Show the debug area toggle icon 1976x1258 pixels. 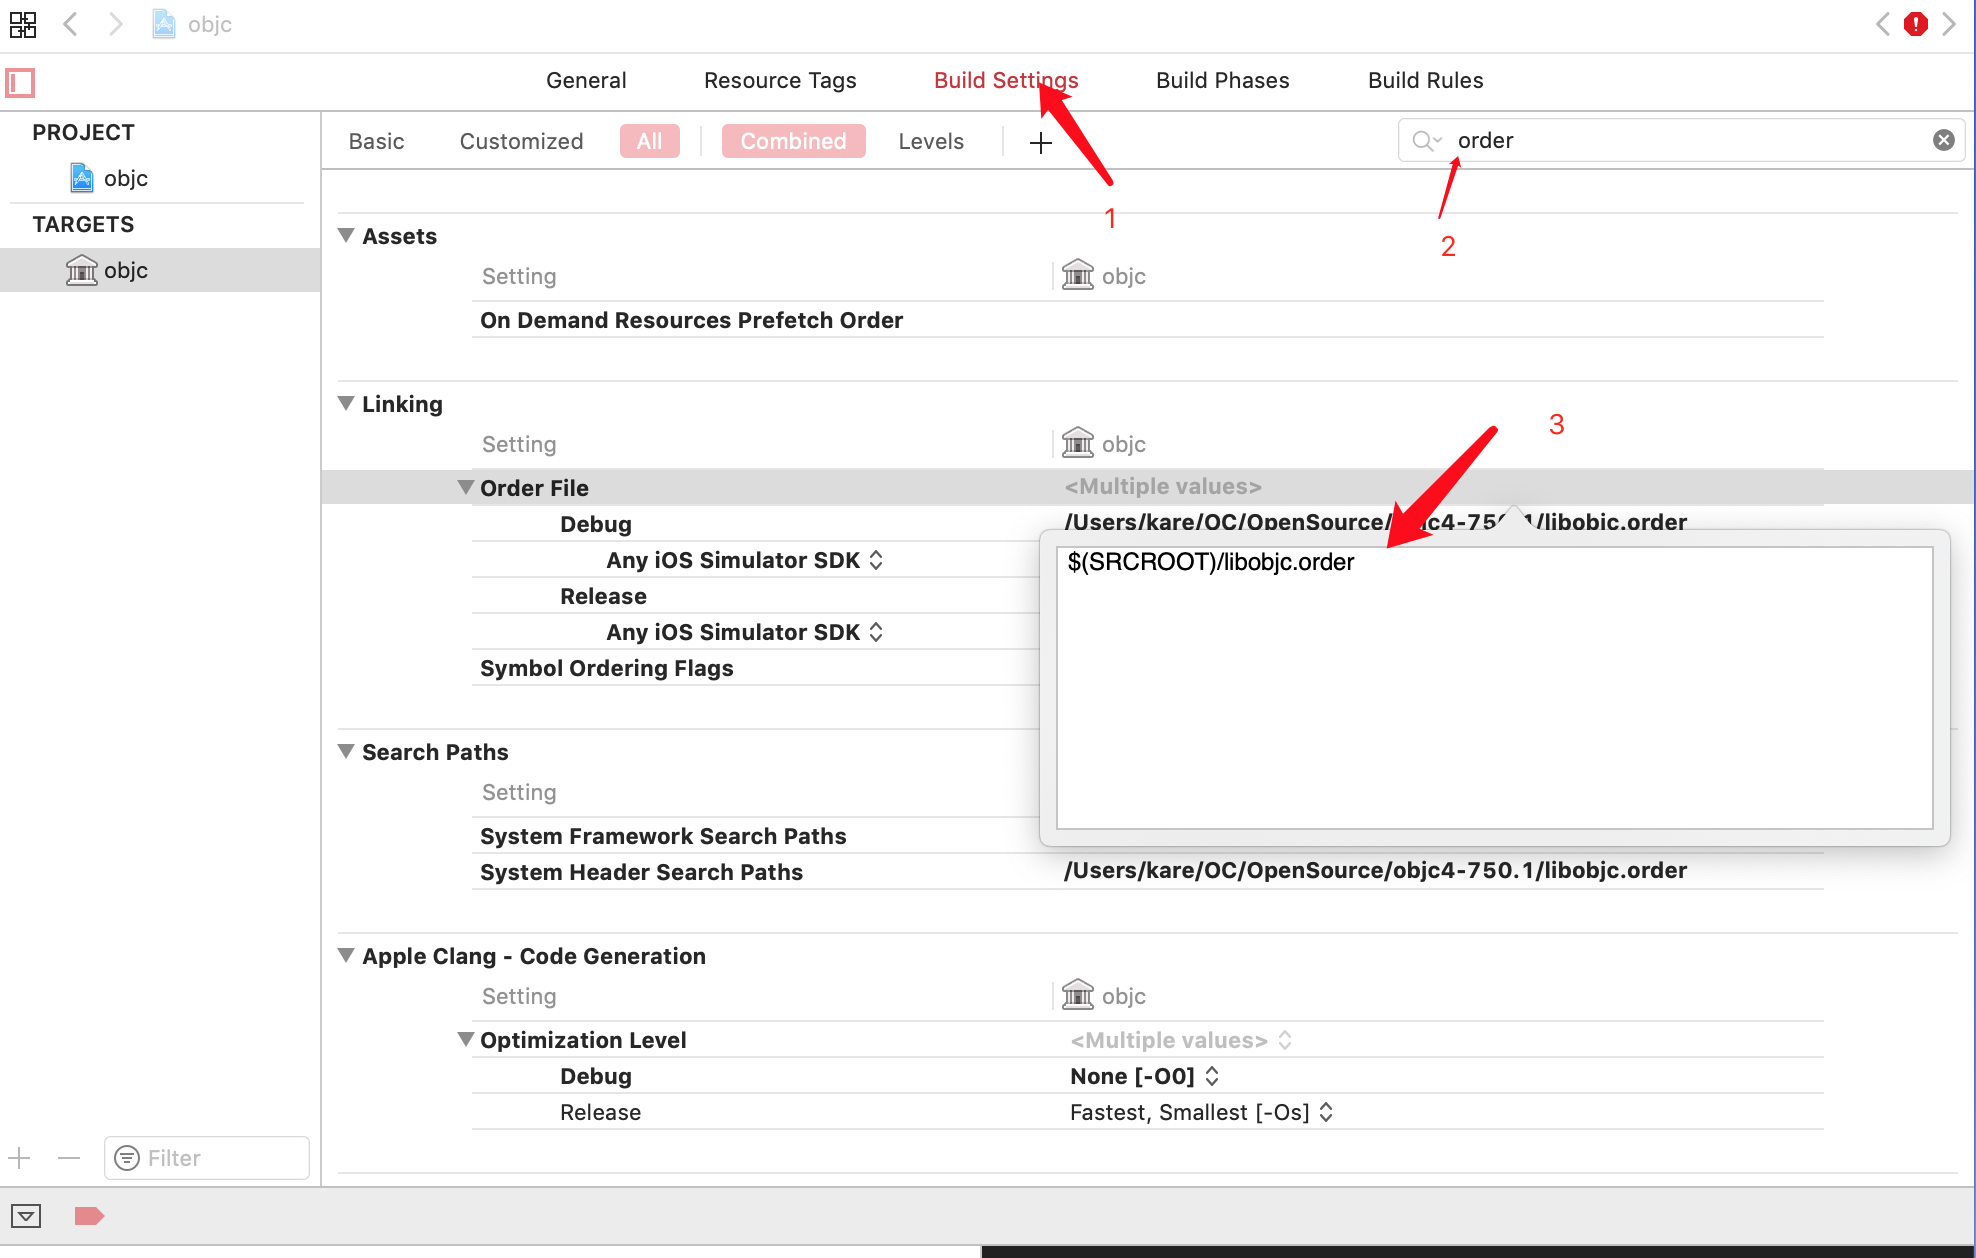26,1216
